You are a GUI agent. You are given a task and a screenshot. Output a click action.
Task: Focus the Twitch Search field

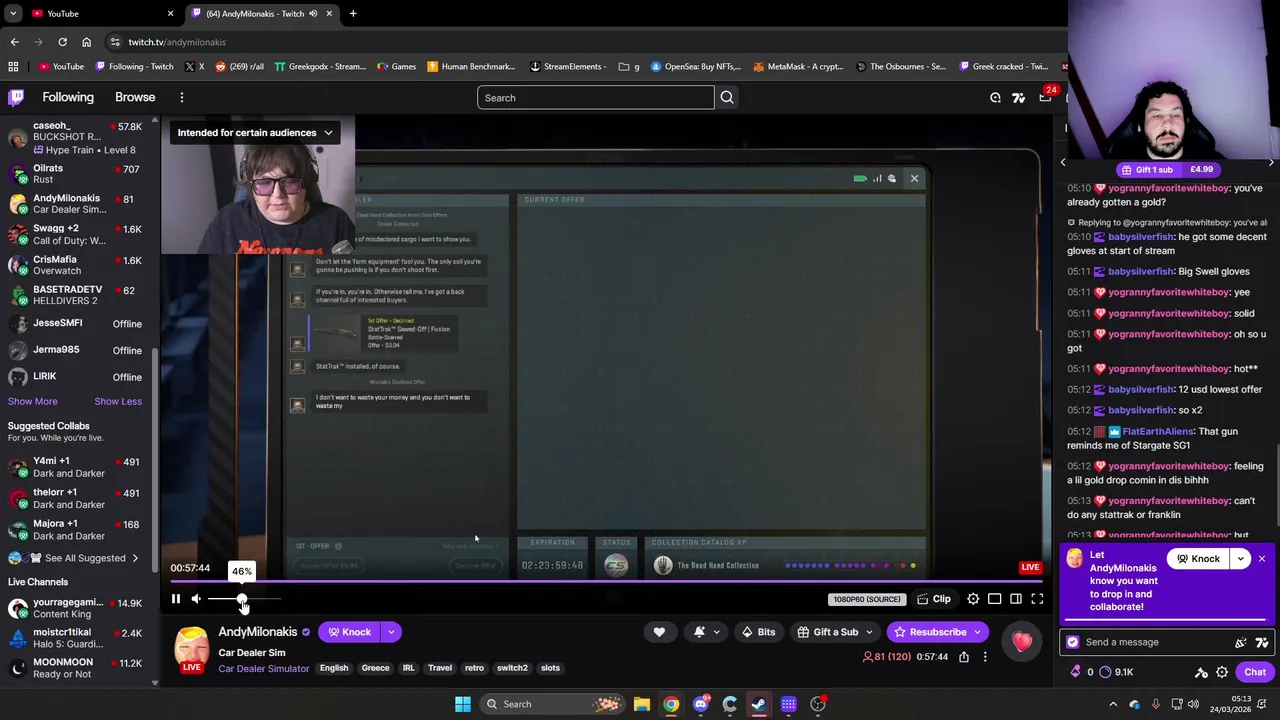pos(596,98)
